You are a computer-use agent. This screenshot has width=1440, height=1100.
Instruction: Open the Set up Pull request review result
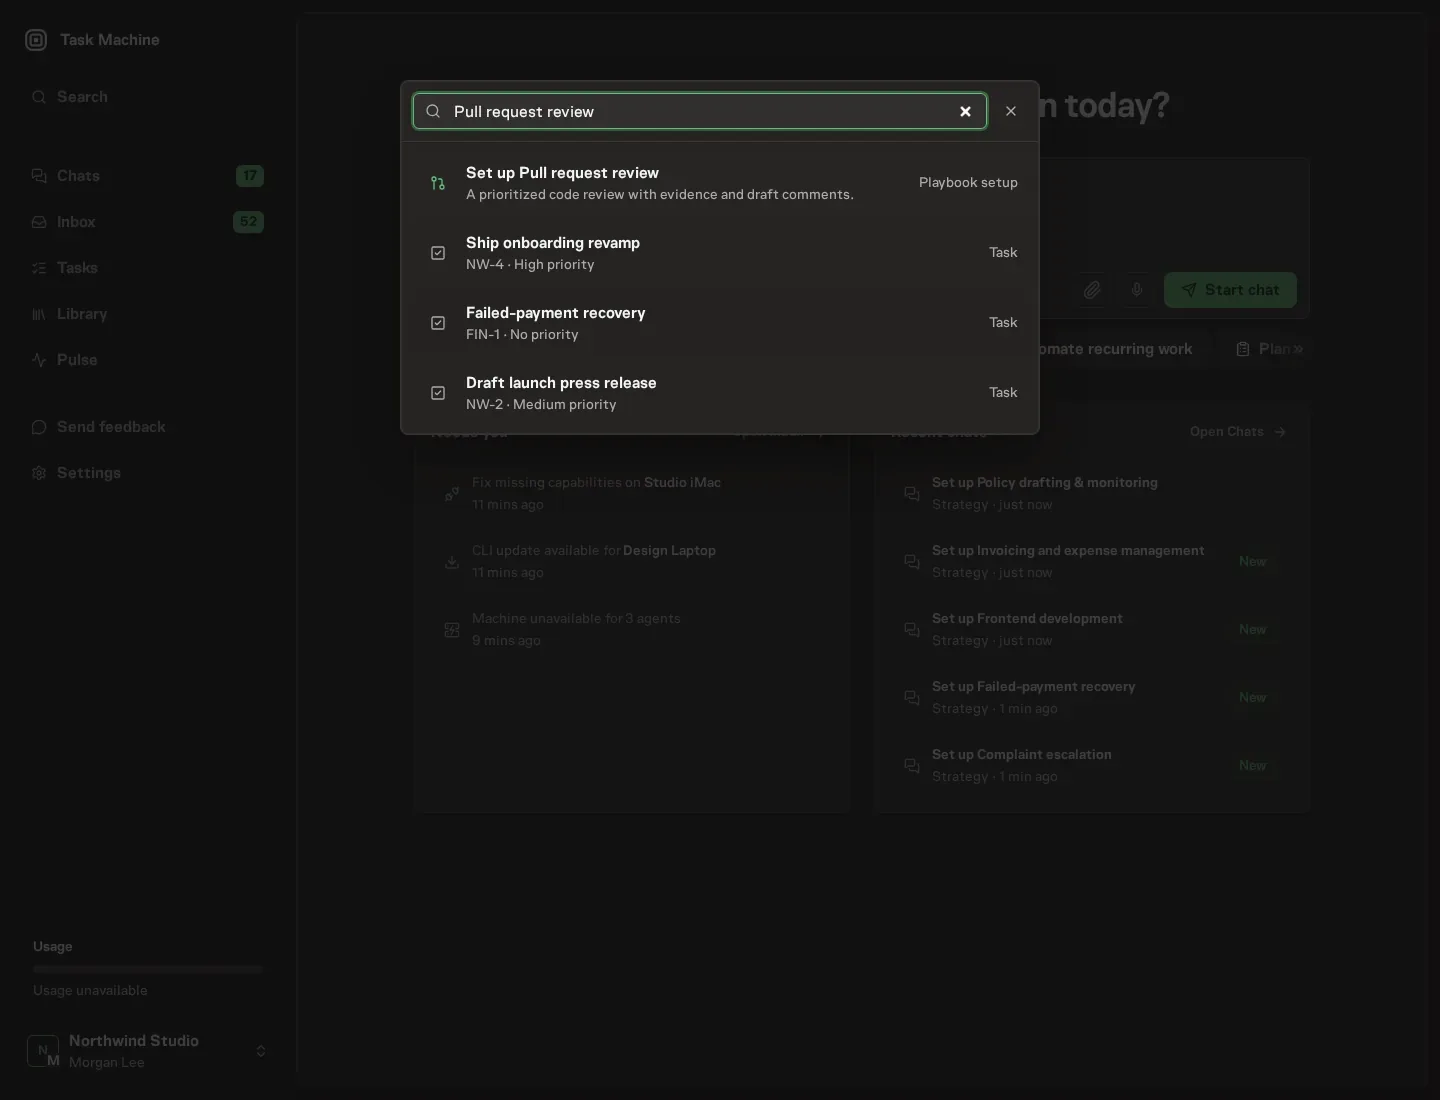[720, 183]
